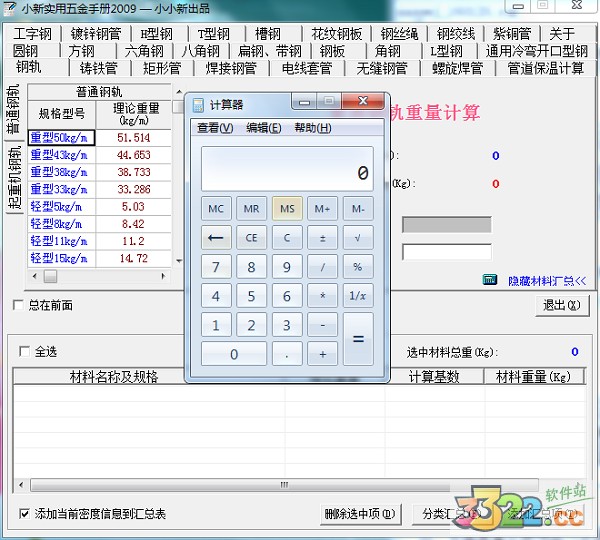600x540 pixels.
Task: Select the 铸铁管 tab
Action: [x=98, y=68]
